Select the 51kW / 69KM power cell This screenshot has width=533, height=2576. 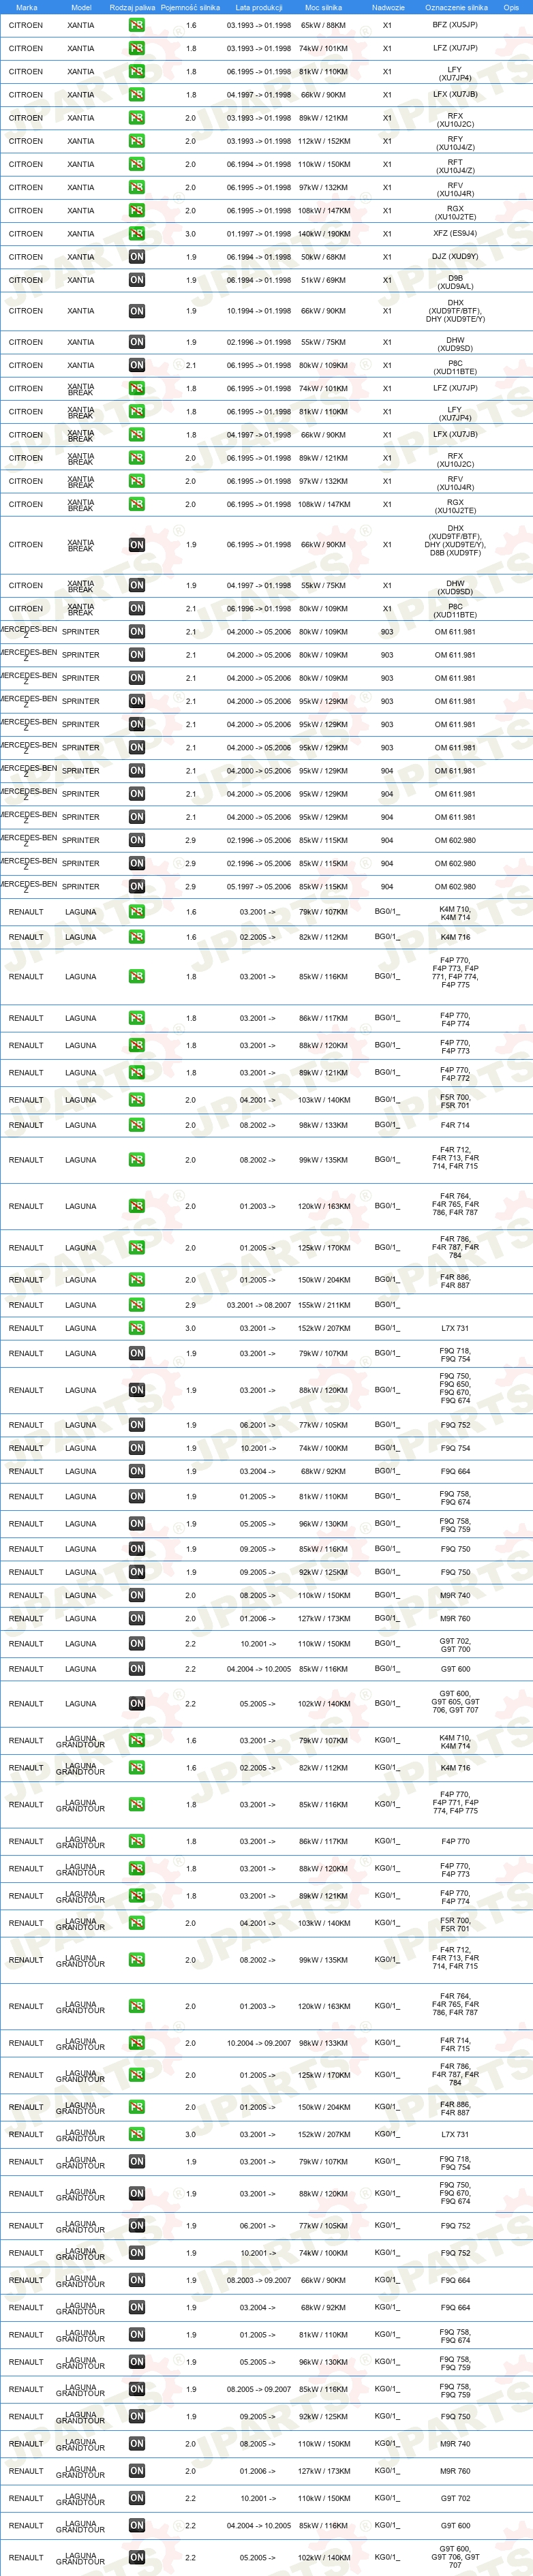[324, 280]
